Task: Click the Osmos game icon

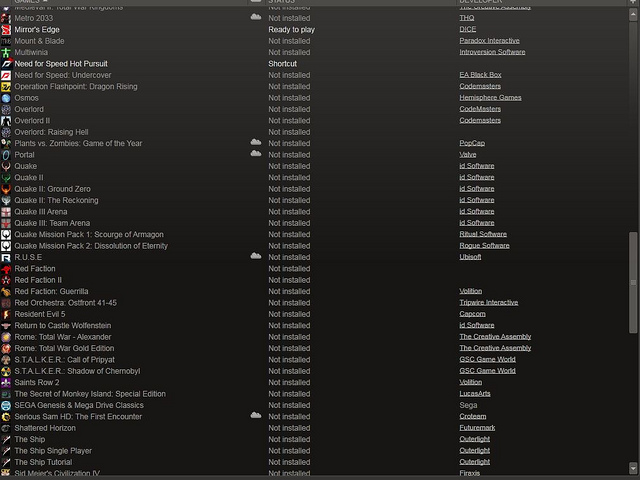Action: coord(6,98)
